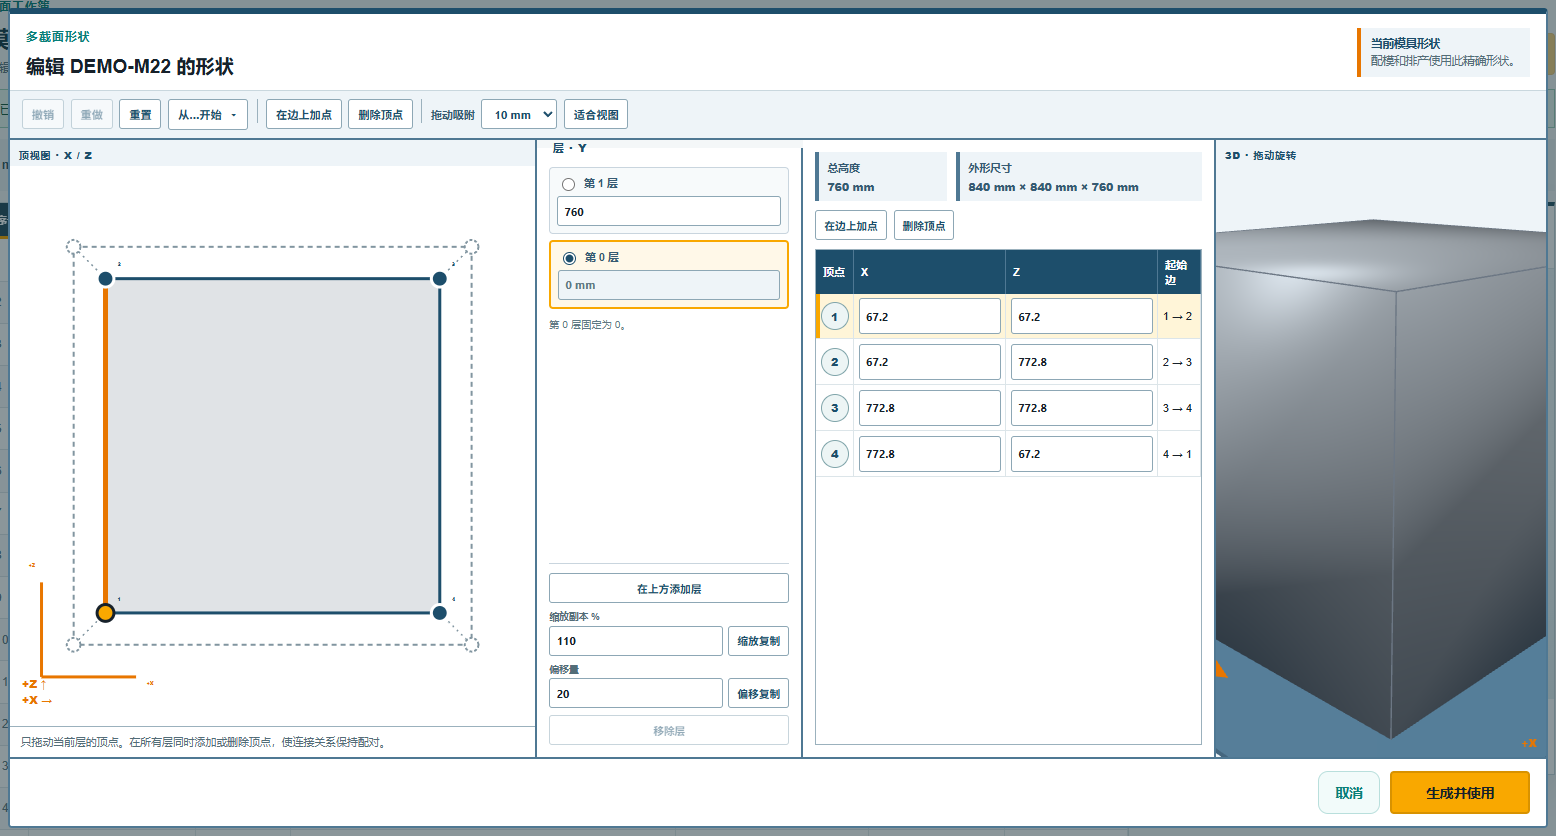Image resolution: width=1556 pixels, height=836 pixels.
Task: Select vertex 3 circle badge in table
Action: pos(835,408)
